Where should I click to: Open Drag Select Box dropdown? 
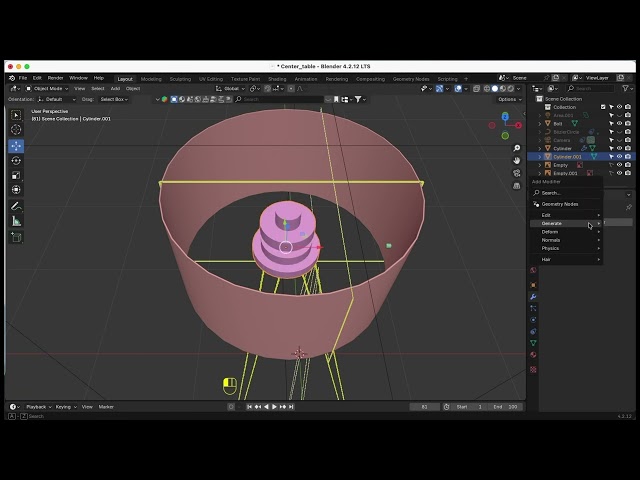[114, 99]
